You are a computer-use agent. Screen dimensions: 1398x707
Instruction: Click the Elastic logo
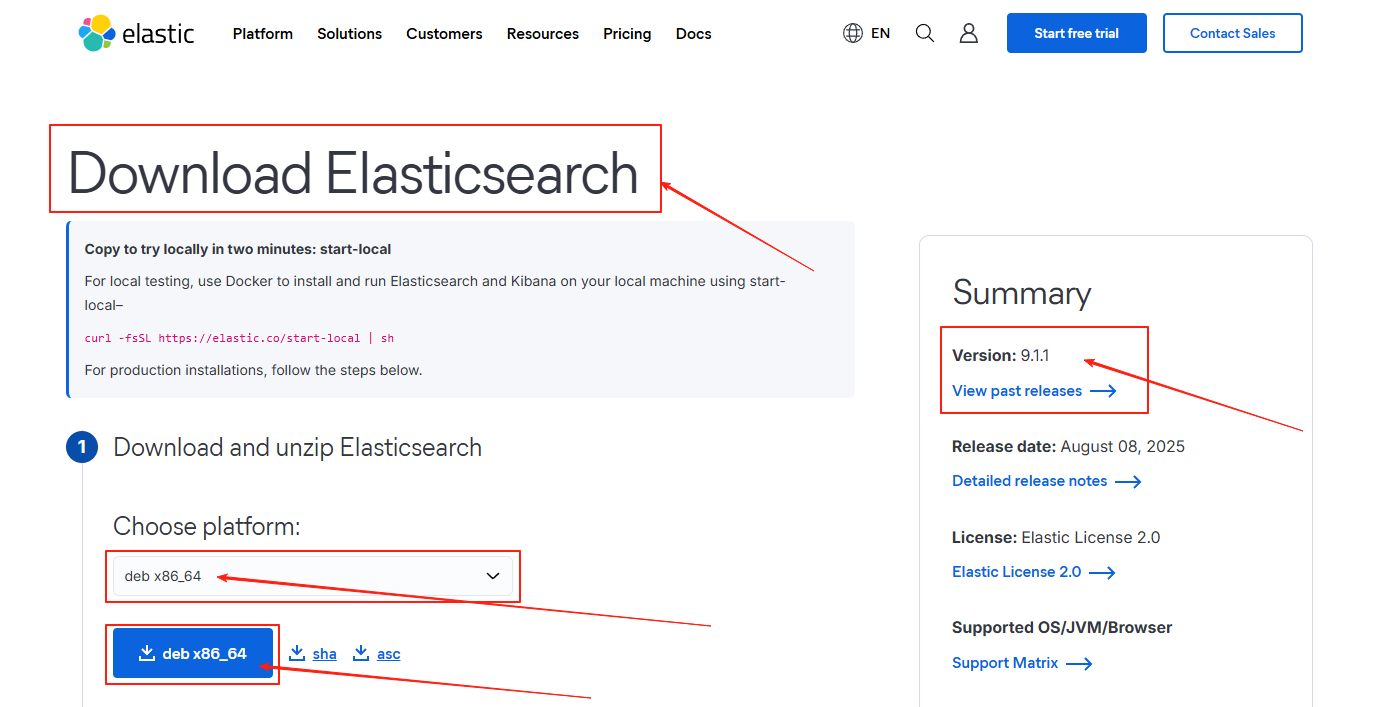tap(136, 33)
